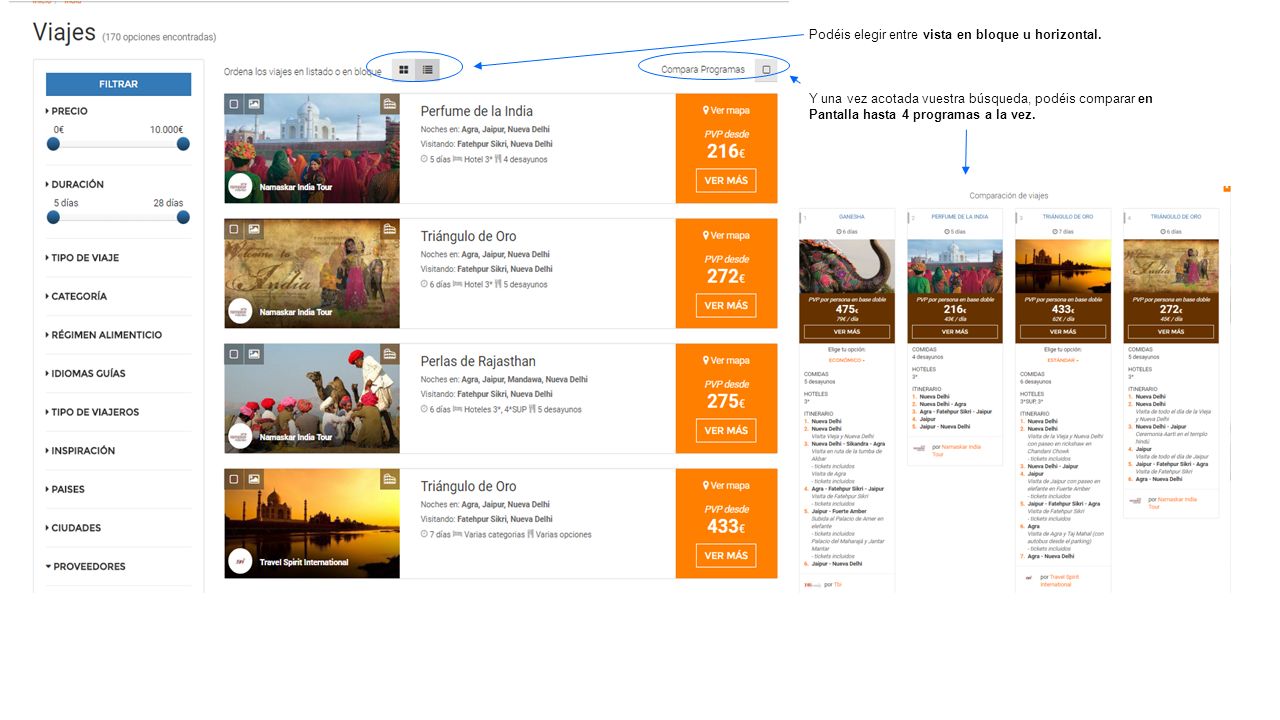Open Ver mapa for 272€ Triángulo de Oro
Viewport: 1280px width, 720px height.
[x=726, y=236]
